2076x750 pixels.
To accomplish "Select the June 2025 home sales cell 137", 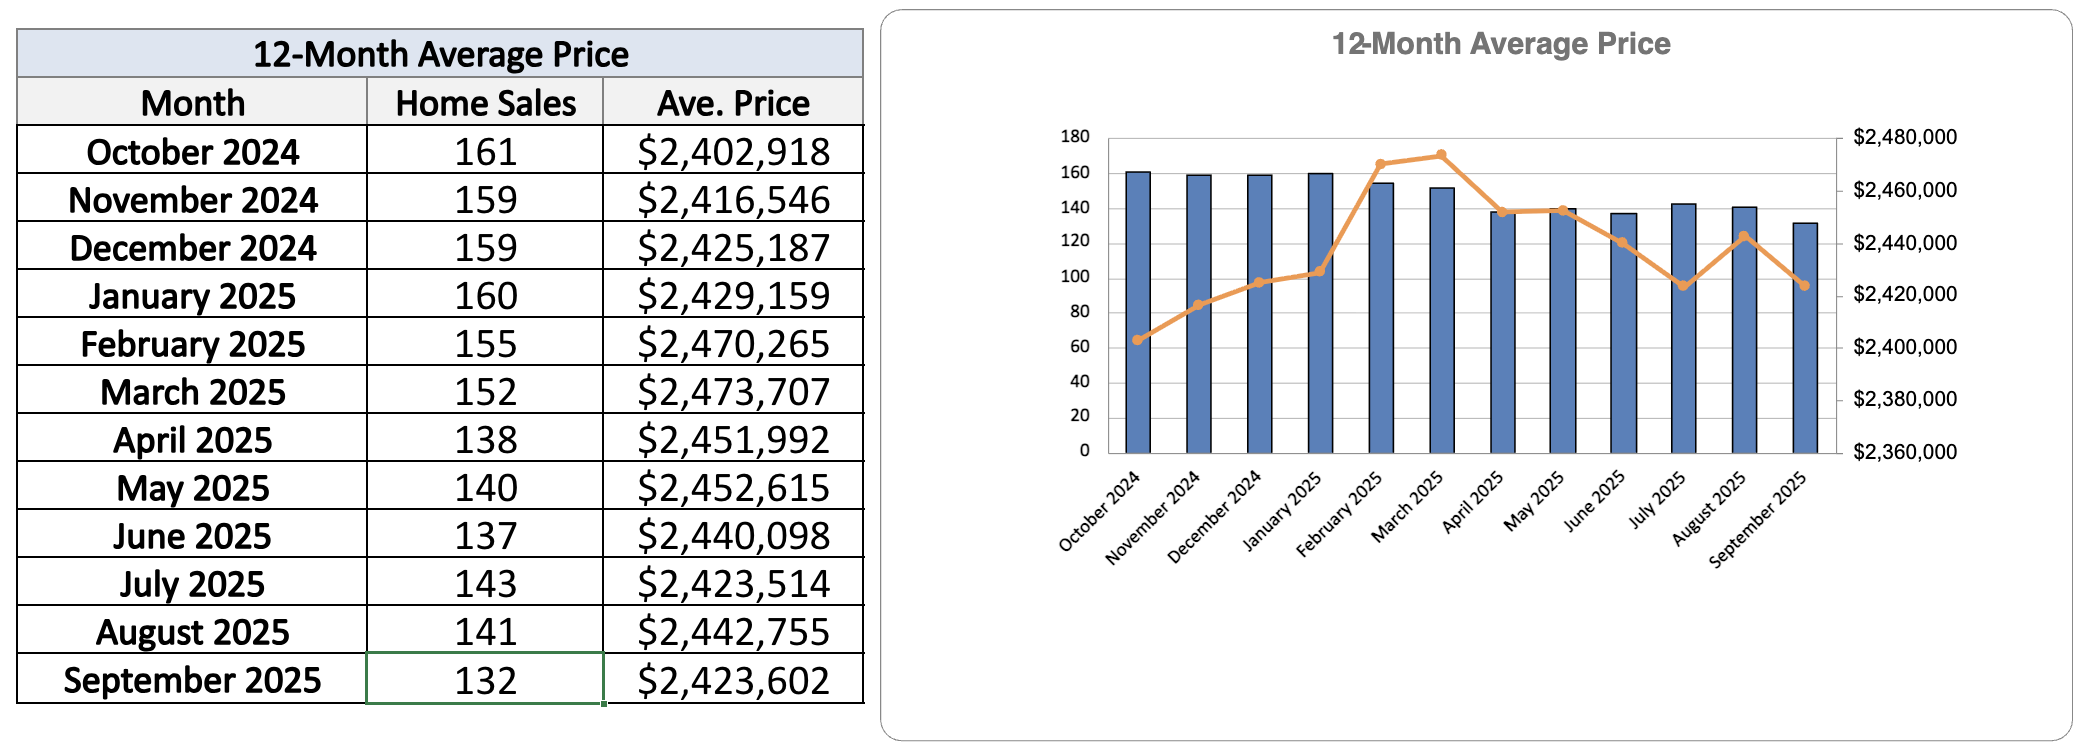I will coord(485,536).
